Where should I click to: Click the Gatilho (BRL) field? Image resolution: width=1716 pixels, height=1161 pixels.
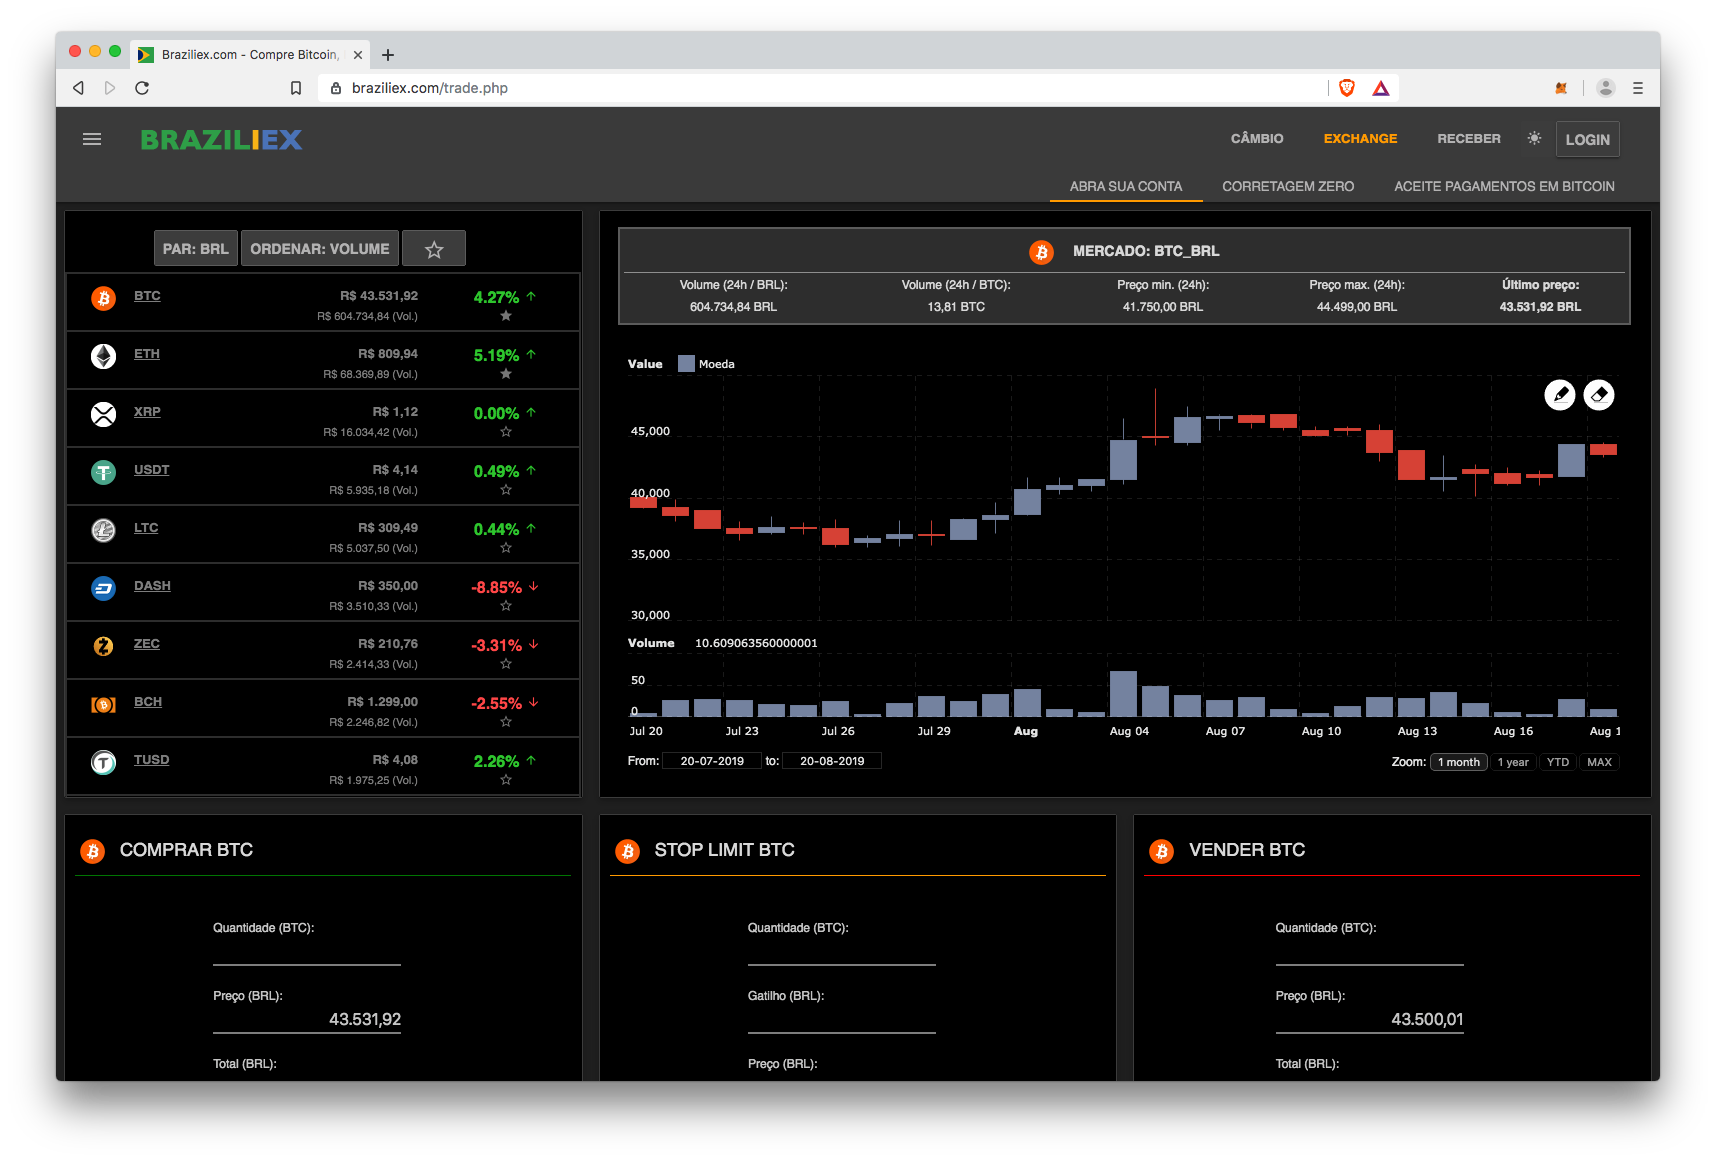coord(842,1020)
